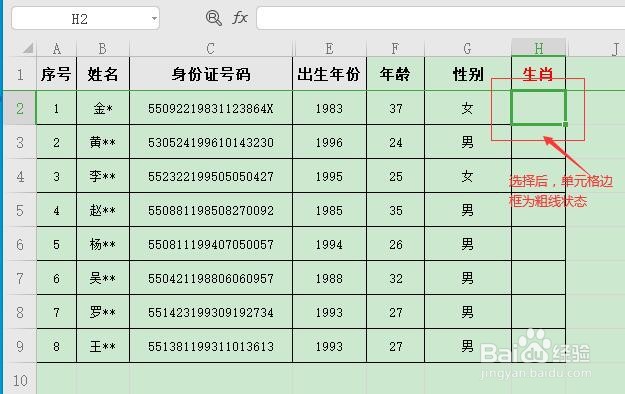Select row 4 header

[x=20, y=176]
